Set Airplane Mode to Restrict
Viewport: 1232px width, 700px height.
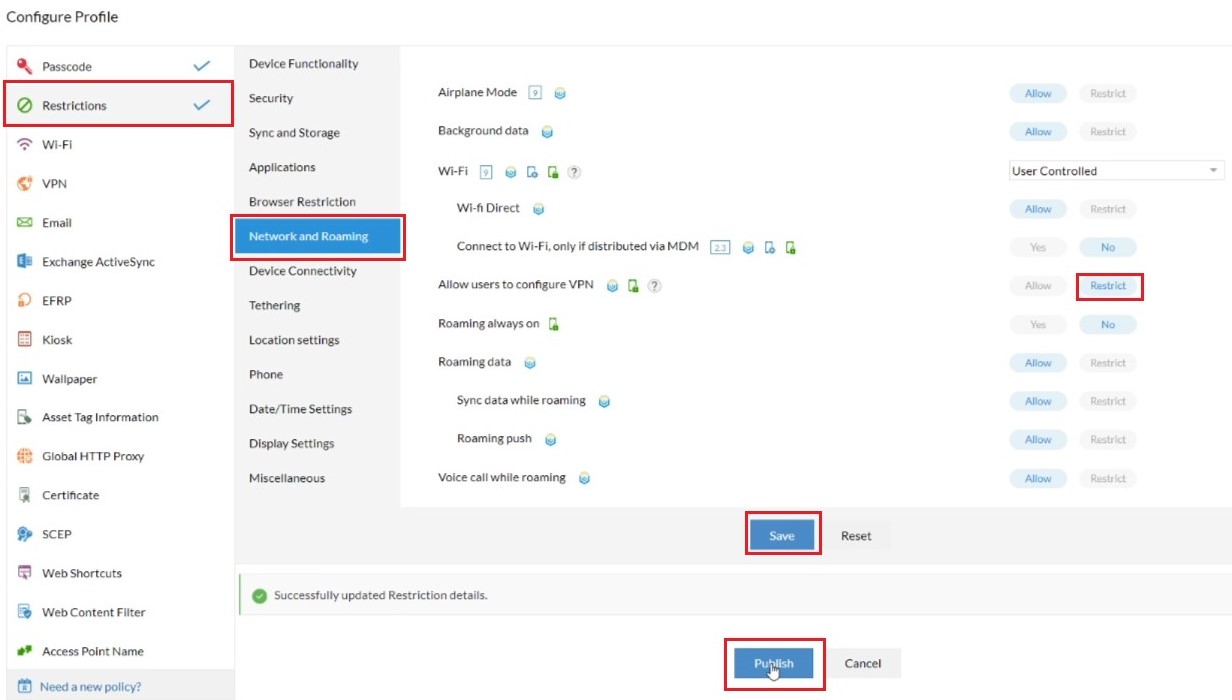coord(1108,94)
